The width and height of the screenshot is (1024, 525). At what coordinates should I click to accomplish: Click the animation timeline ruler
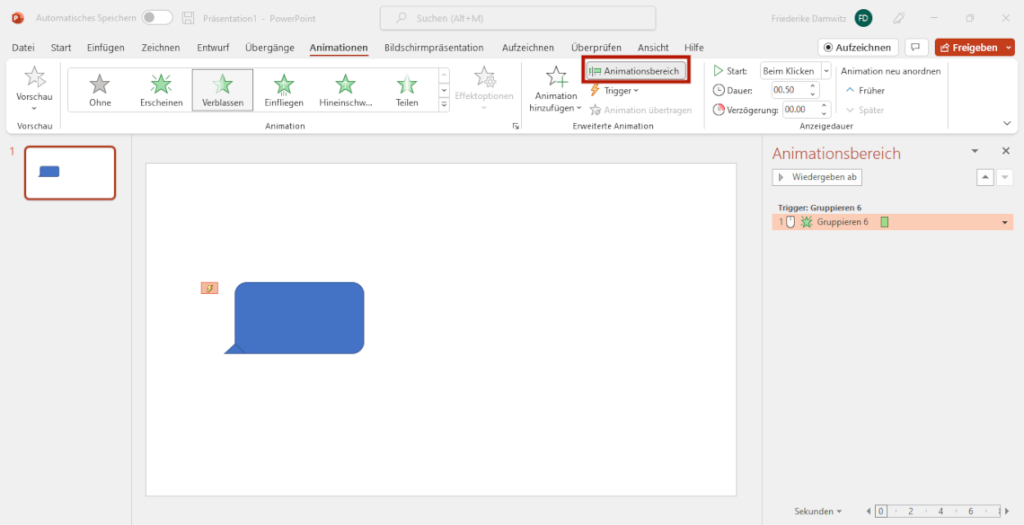(x=938, y=511)
